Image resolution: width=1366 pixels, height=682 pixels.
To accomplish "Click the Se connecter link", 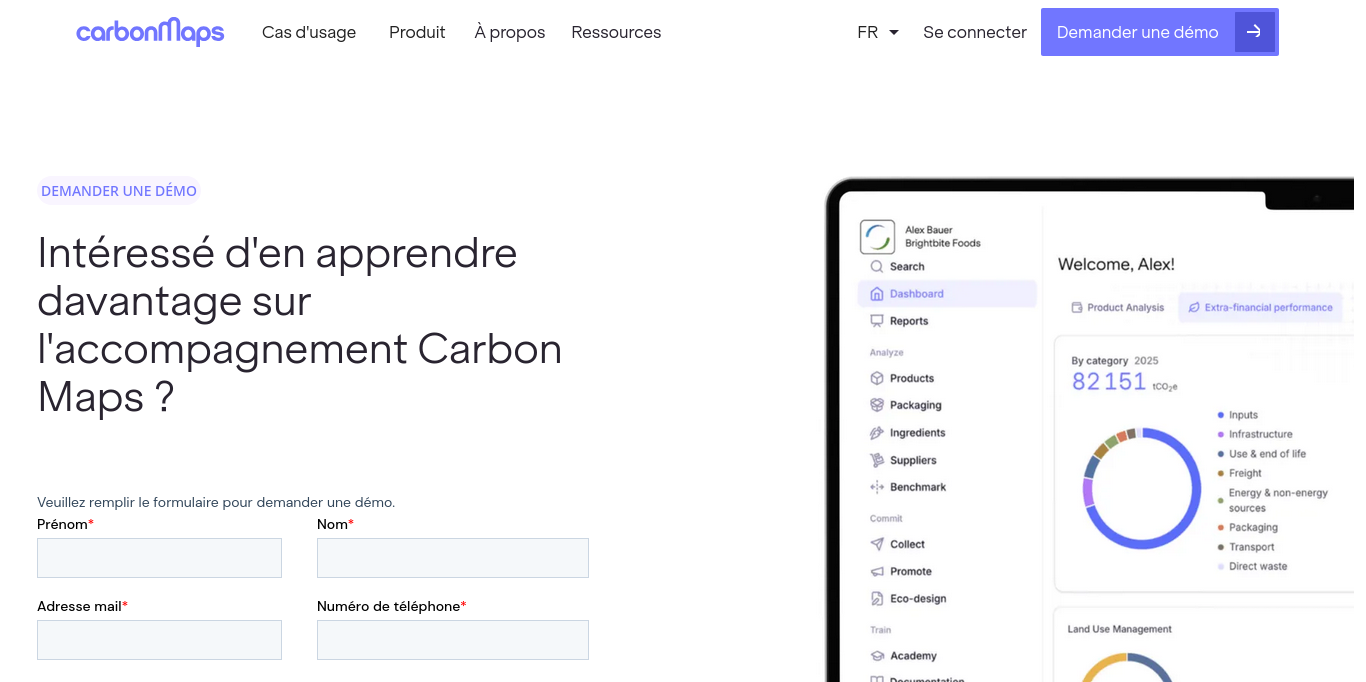I will click(974, 32).
